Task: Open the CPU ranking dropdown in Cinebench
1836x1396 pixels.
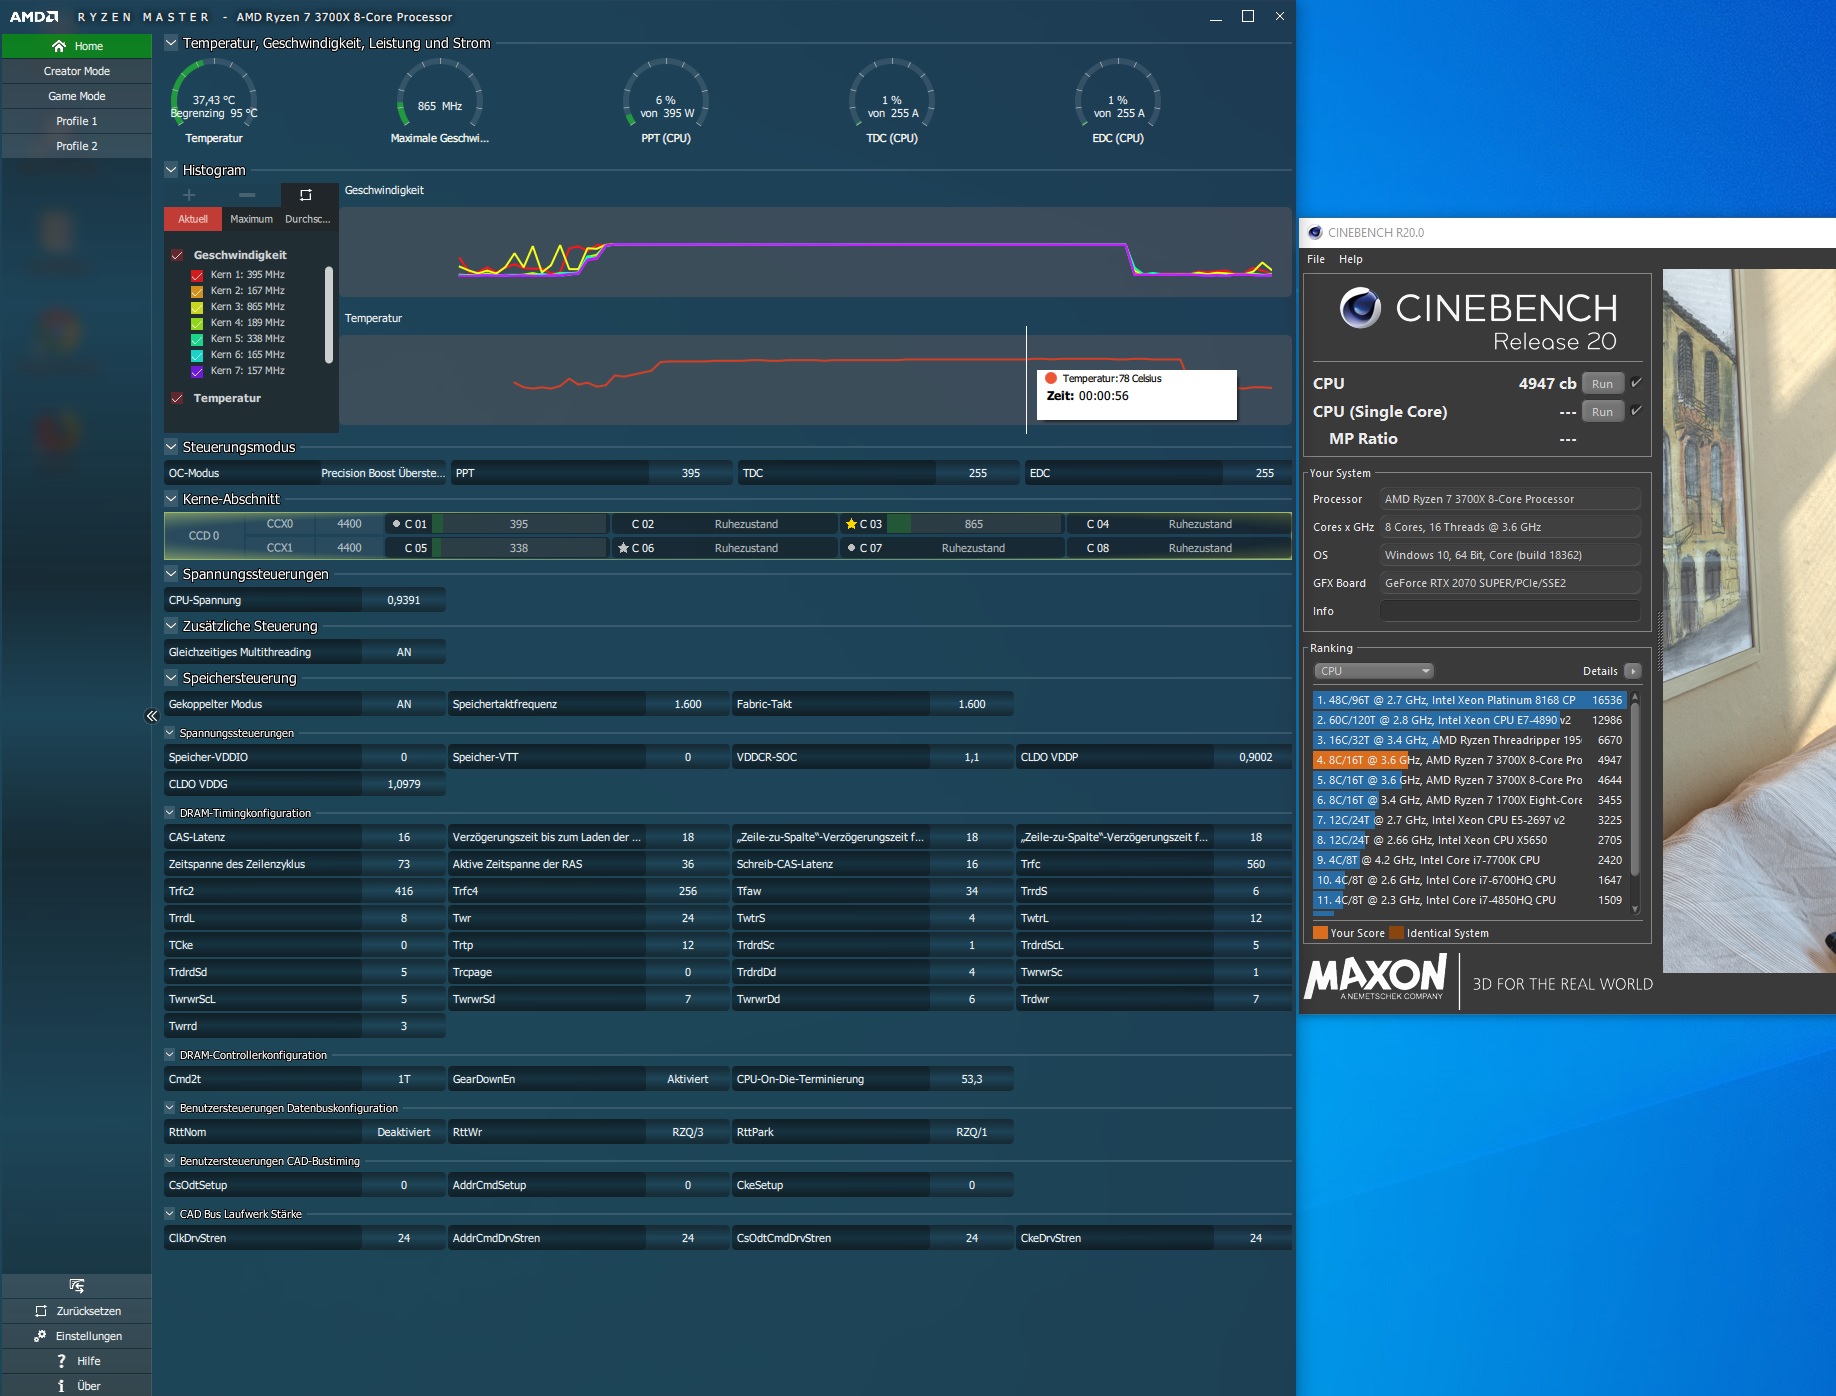Action: click(1374, 671)
